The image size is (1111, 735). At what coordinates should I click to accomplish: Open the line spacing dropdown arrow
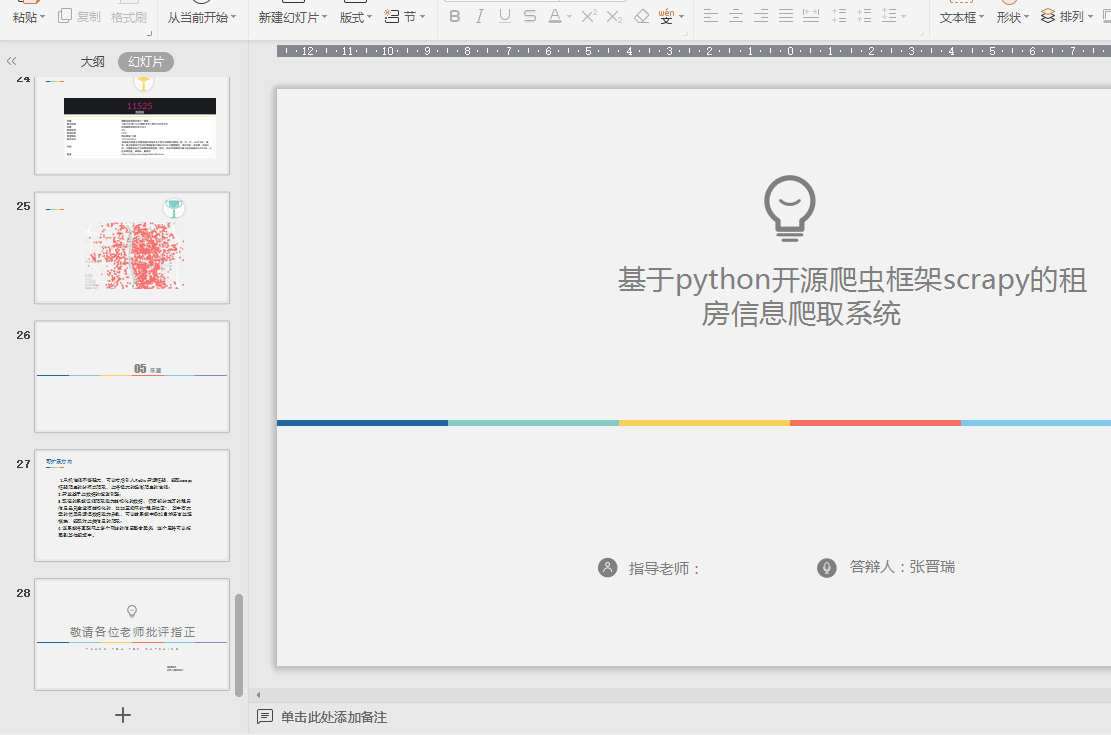[x=903, y=17]
